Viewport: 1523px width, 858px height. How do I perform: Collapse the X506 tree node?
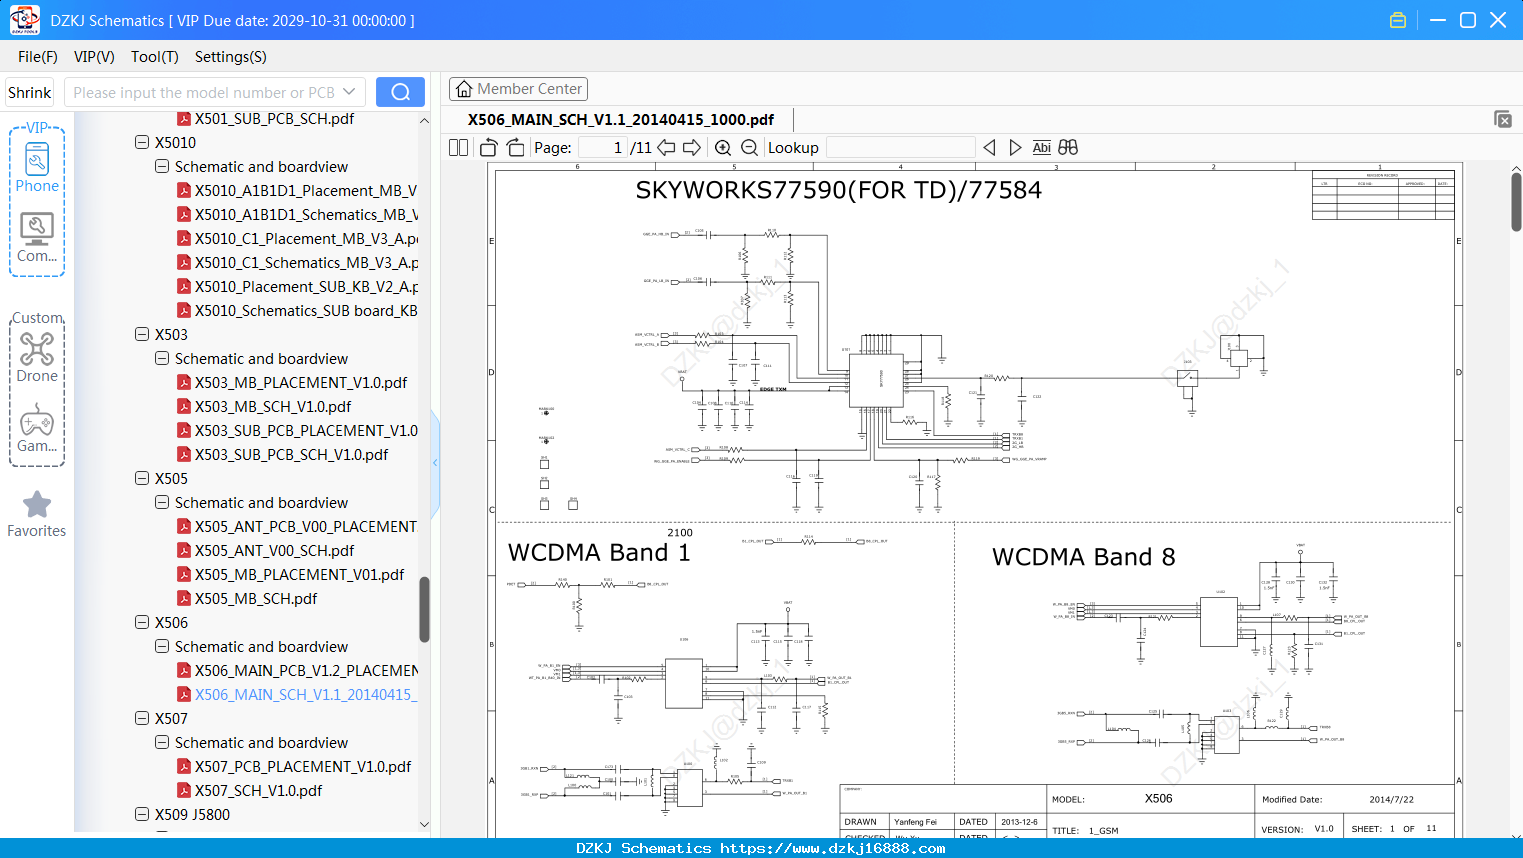(142, 623)
